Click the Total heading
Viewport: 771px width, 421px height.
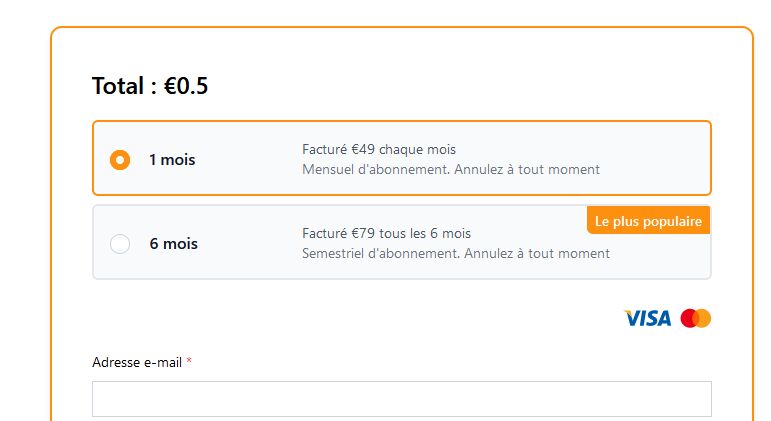[150, 86]
